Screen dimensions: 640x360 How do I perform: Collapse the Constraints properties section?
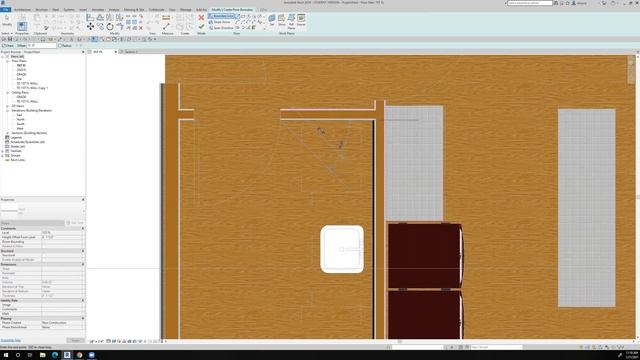pos(83,228)
